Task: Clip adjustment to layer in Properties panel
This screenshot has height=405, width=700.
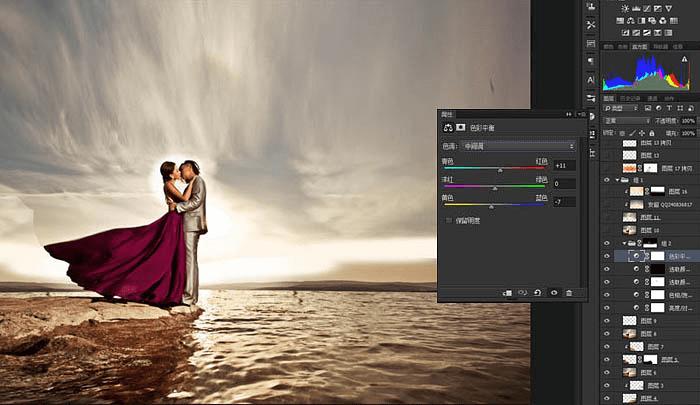Action: pyautogui.click(x=508, y=293)
